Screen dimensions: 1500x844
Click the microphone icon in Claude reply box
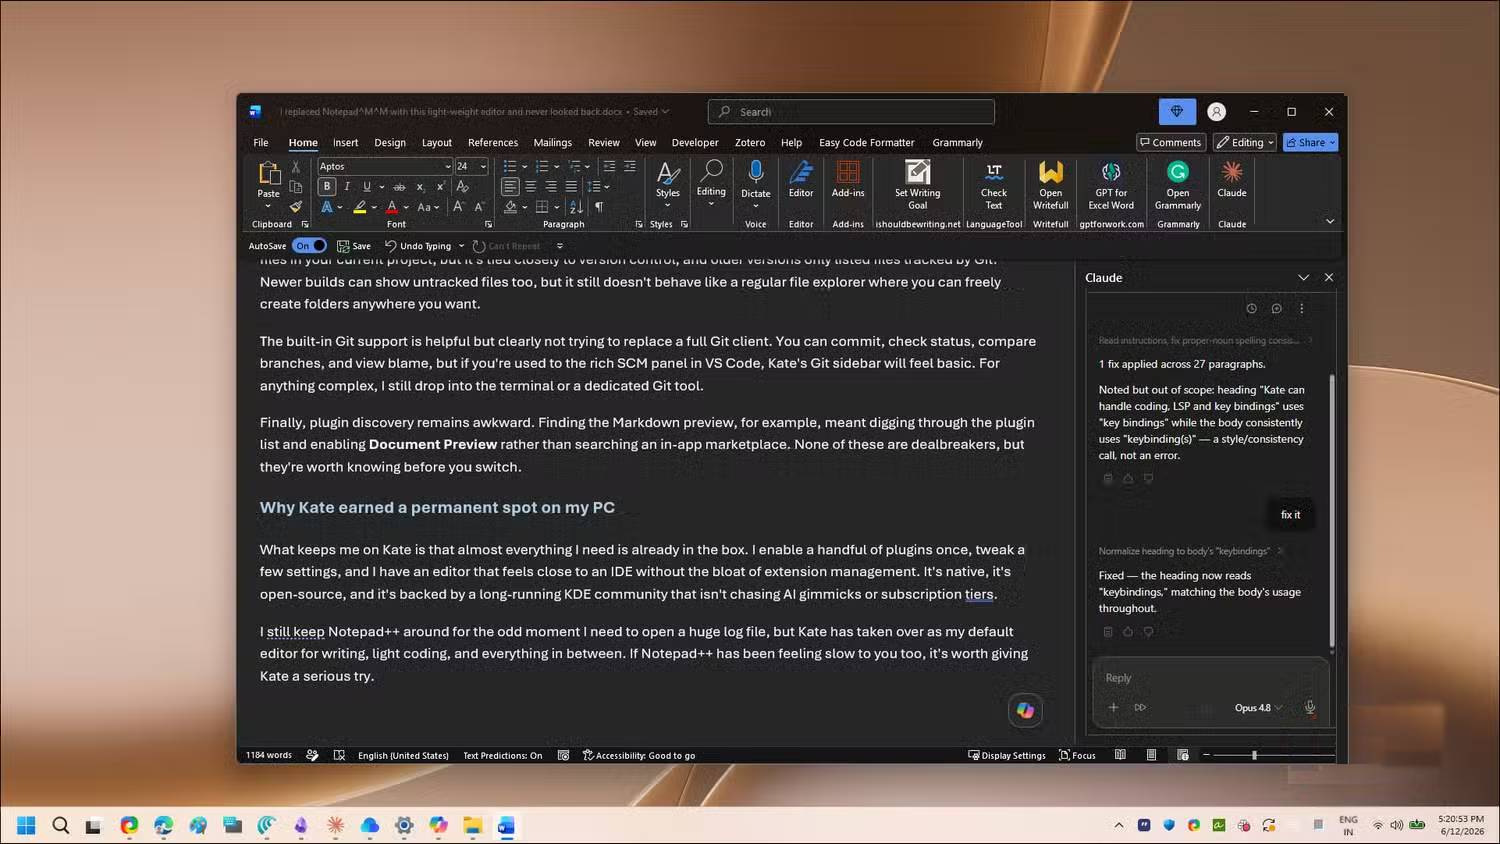pos(1310,707)
